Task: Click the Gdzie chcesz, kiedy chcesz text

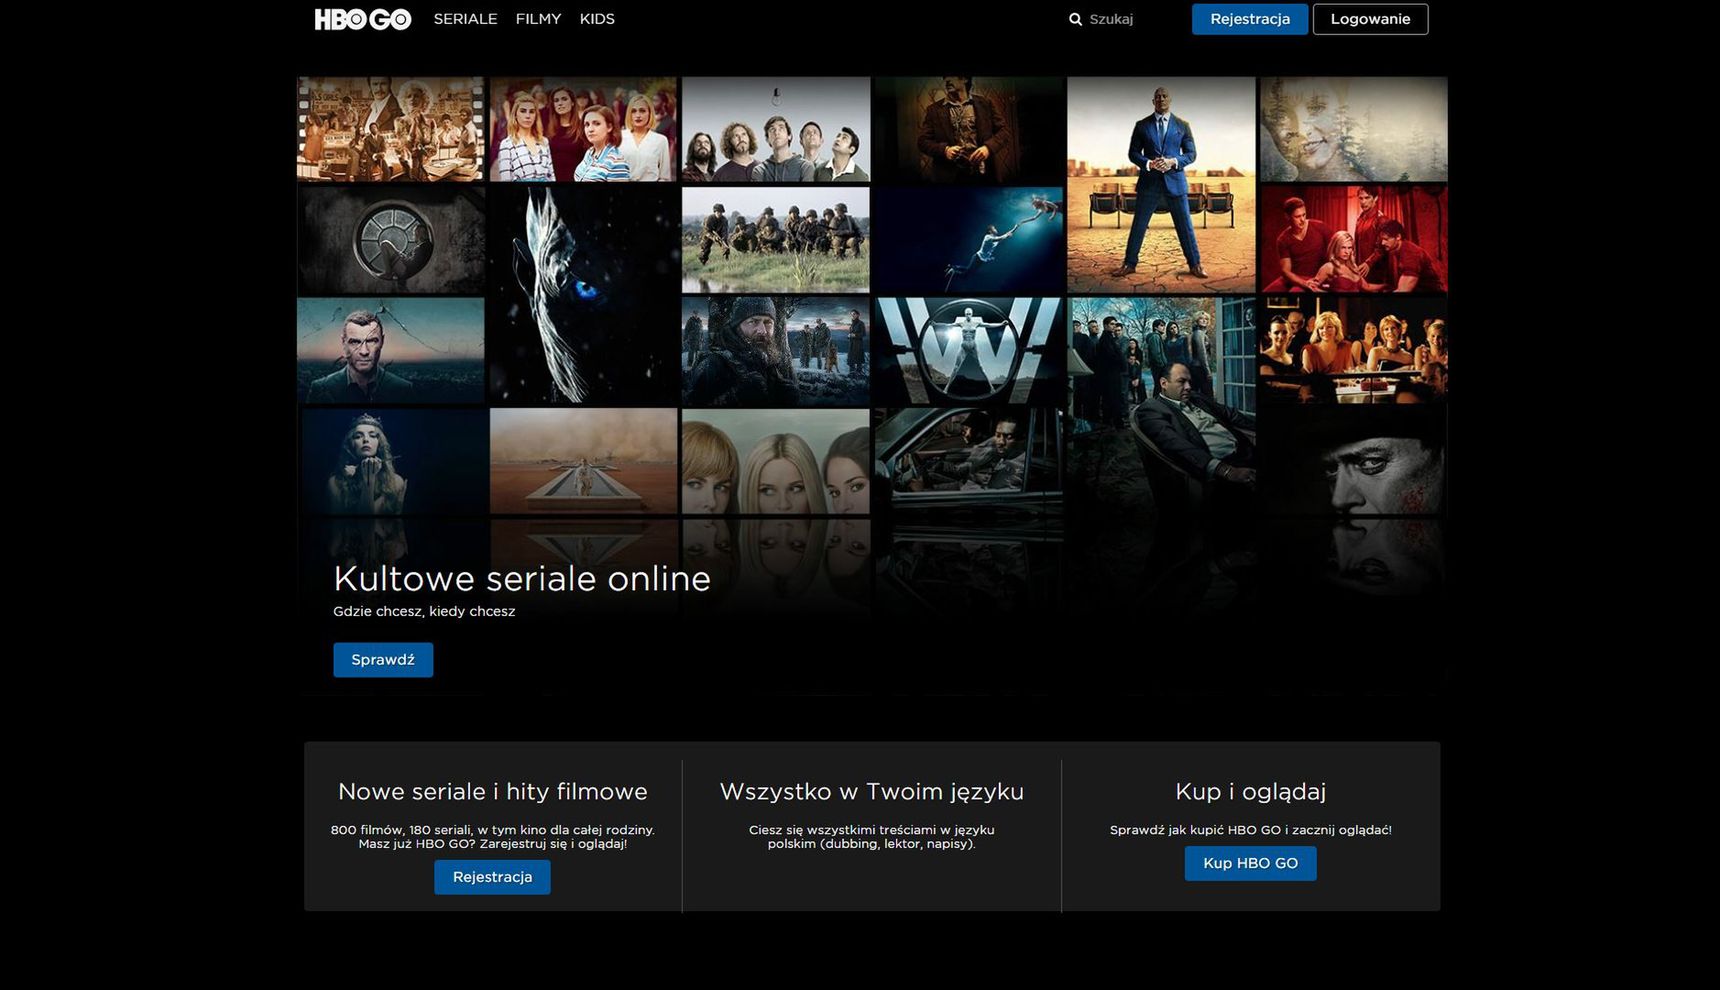Action: [x=424, y=611]
